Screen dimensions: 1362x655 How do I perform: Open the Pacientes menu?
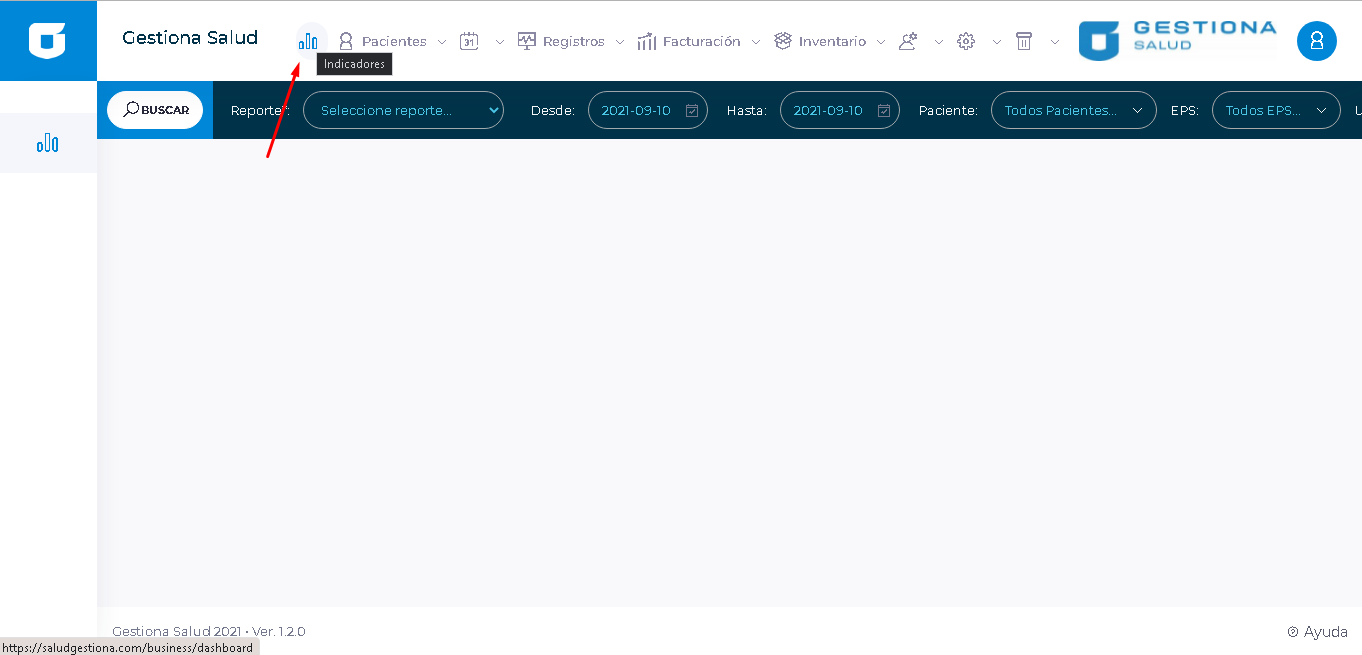393,41
